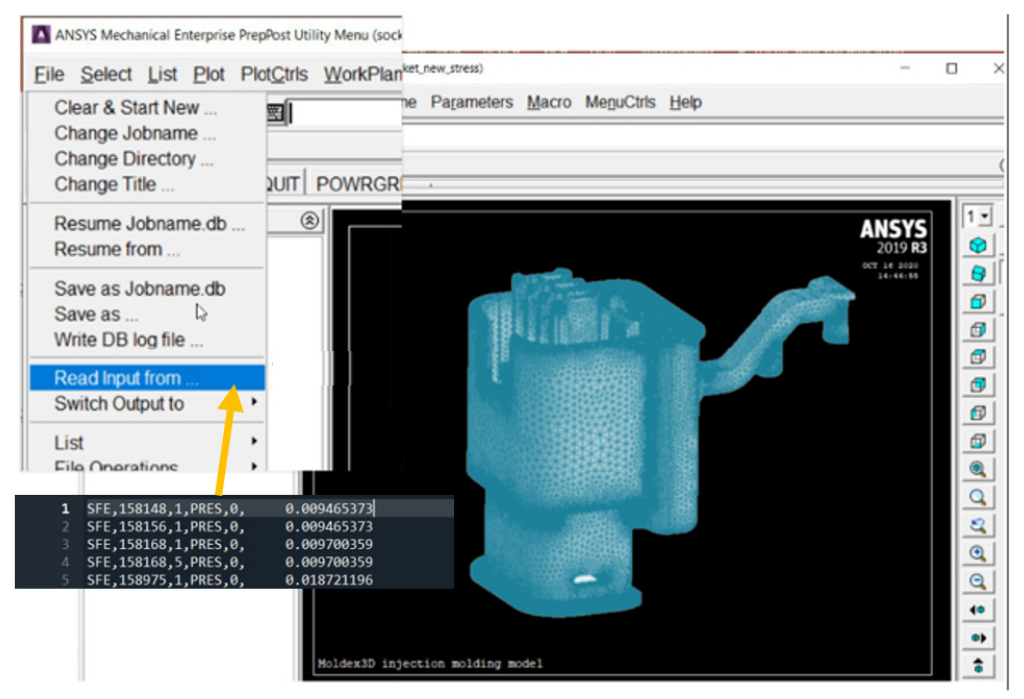Viewport: 1024px width, 699px height.
Task: Click the Fit View zoom icon
Action: coord(978,469)
